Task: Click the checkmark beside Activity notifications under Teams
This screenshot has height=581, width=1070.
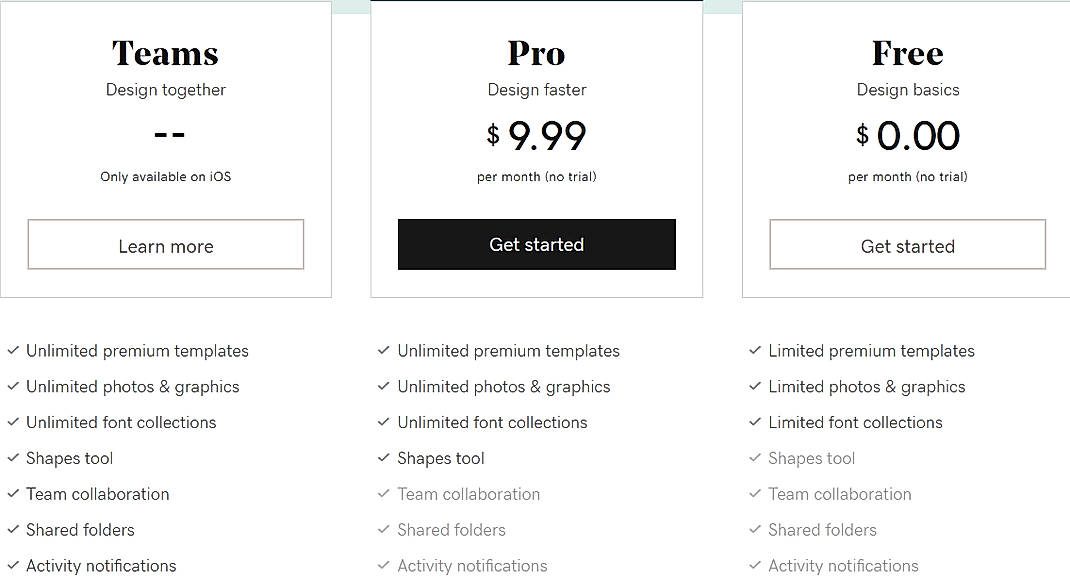Action: (14, 565)
